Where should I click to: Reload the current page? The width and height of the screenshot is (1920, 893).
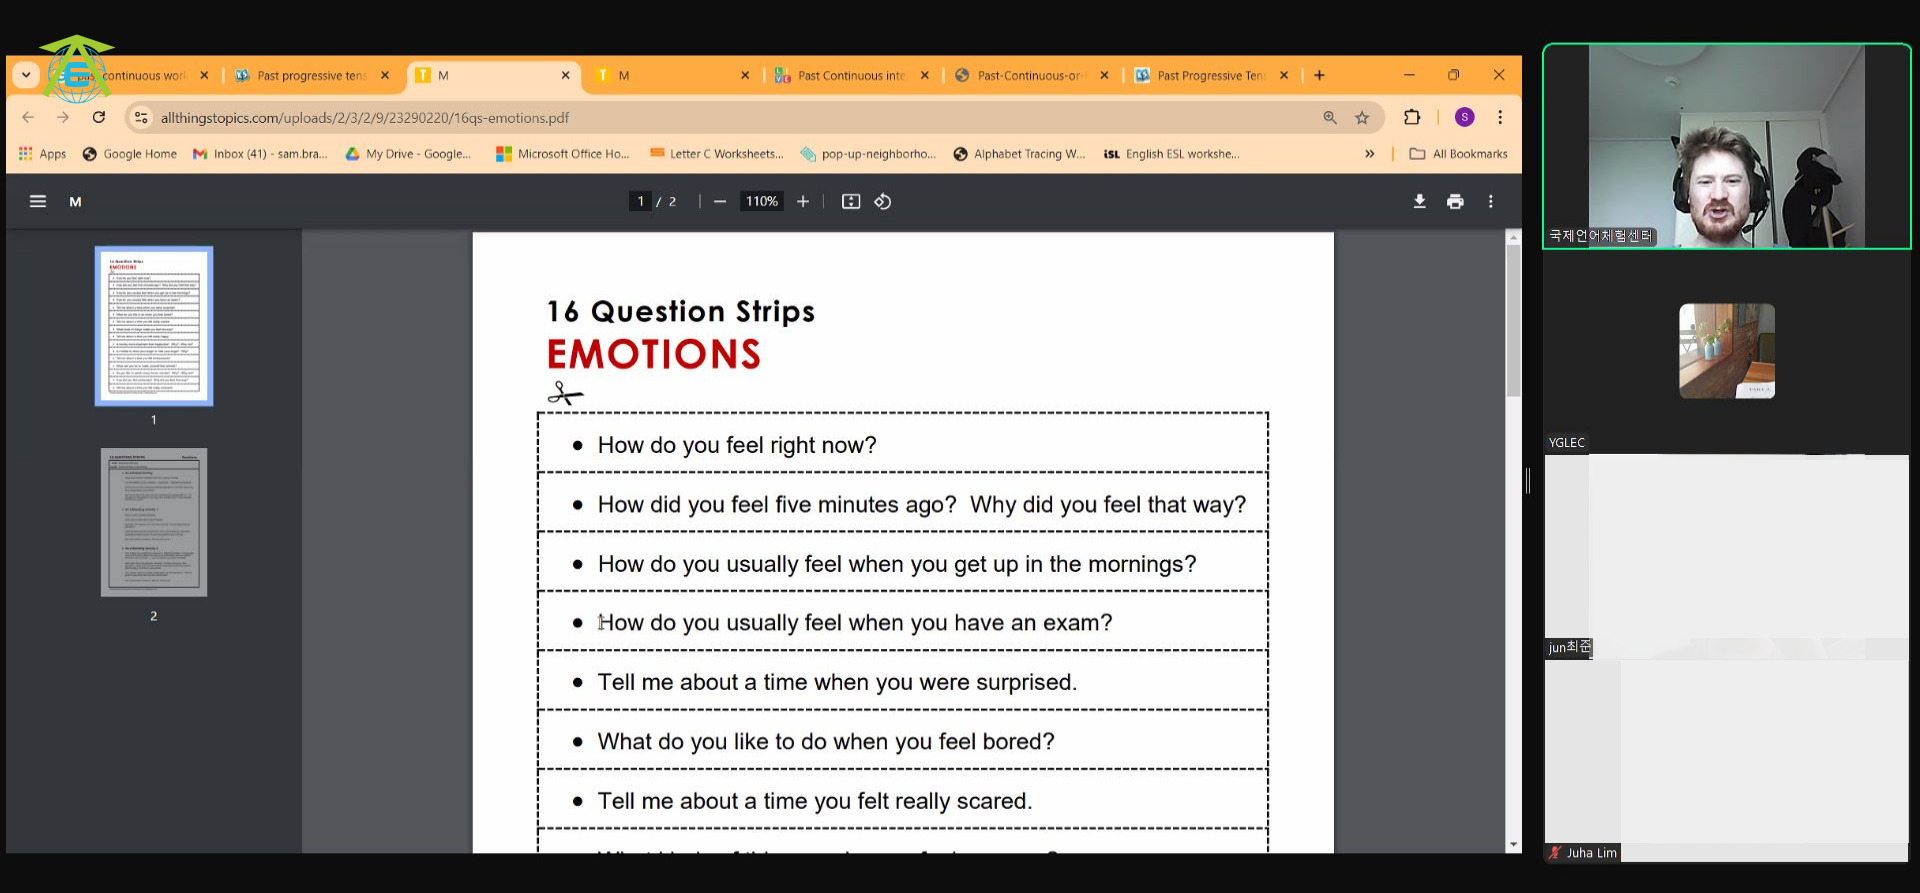[x=99, y=117]
